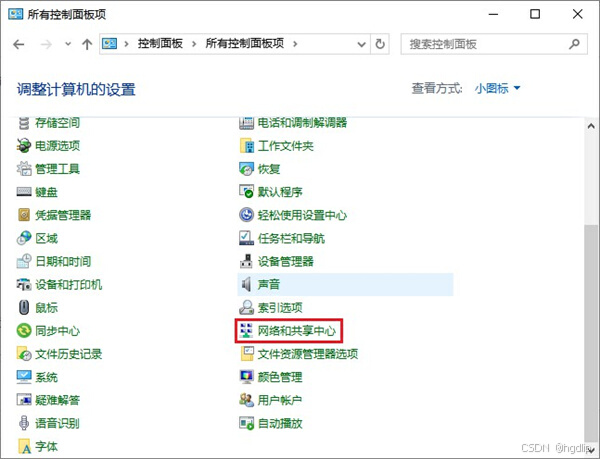Open the 索引选项 icon
The image size is (600, 459).
click(x=246, y=308)
